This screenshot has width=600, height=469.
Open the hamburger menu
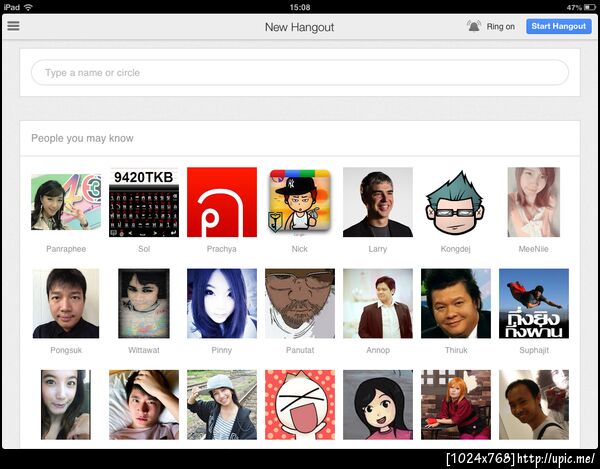[13, 26]
